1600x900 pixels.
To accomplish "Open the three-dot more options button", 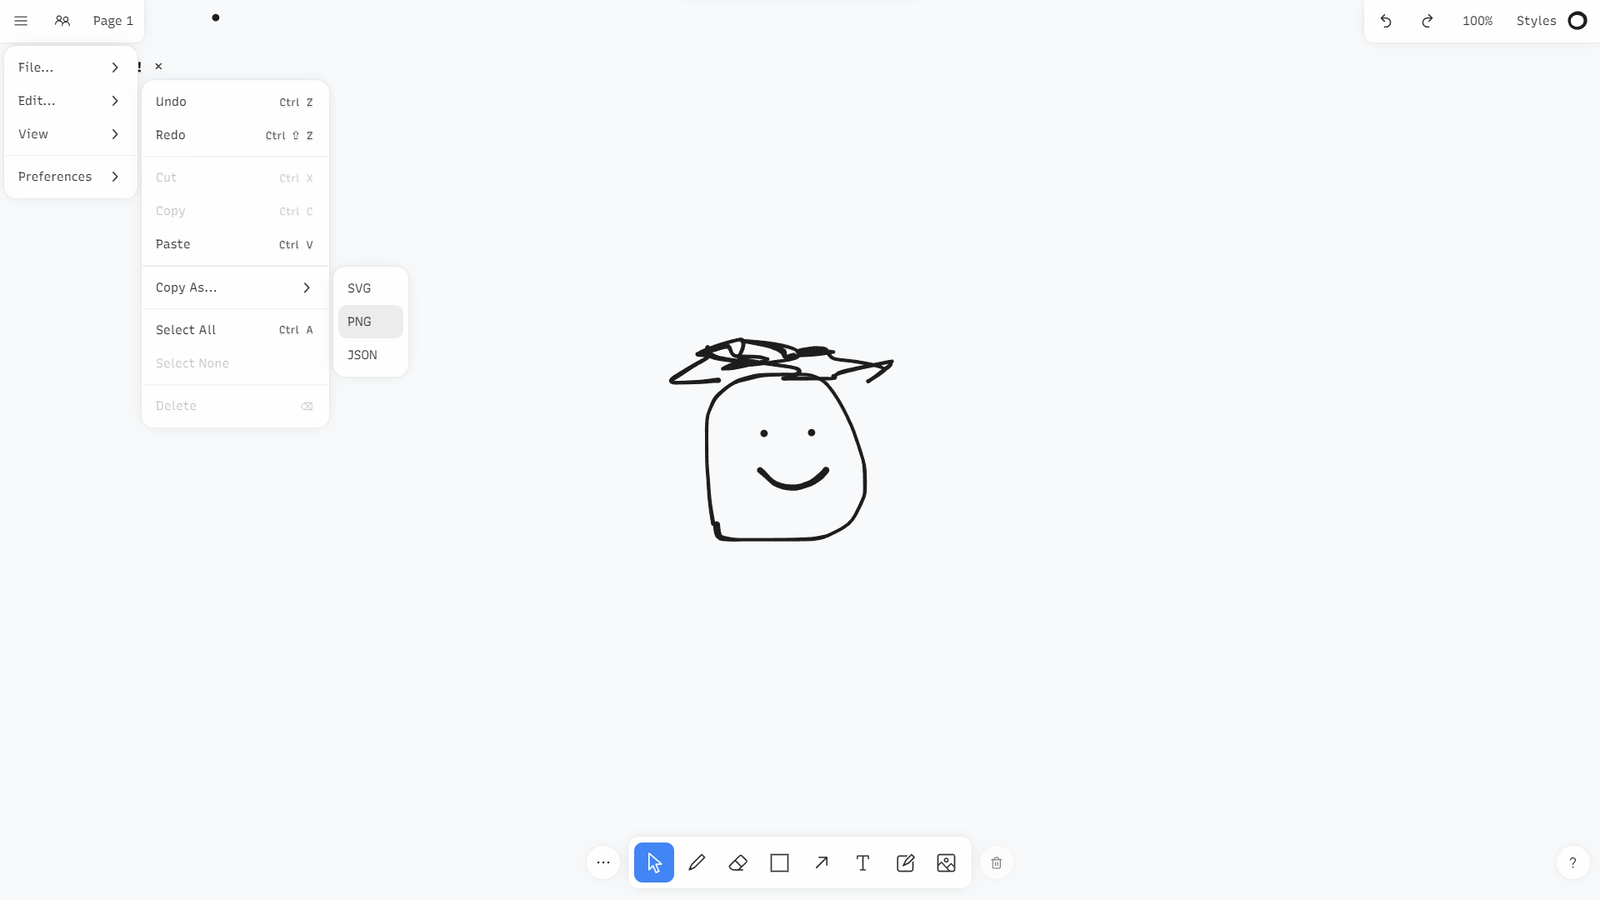I will coord(603,863).
